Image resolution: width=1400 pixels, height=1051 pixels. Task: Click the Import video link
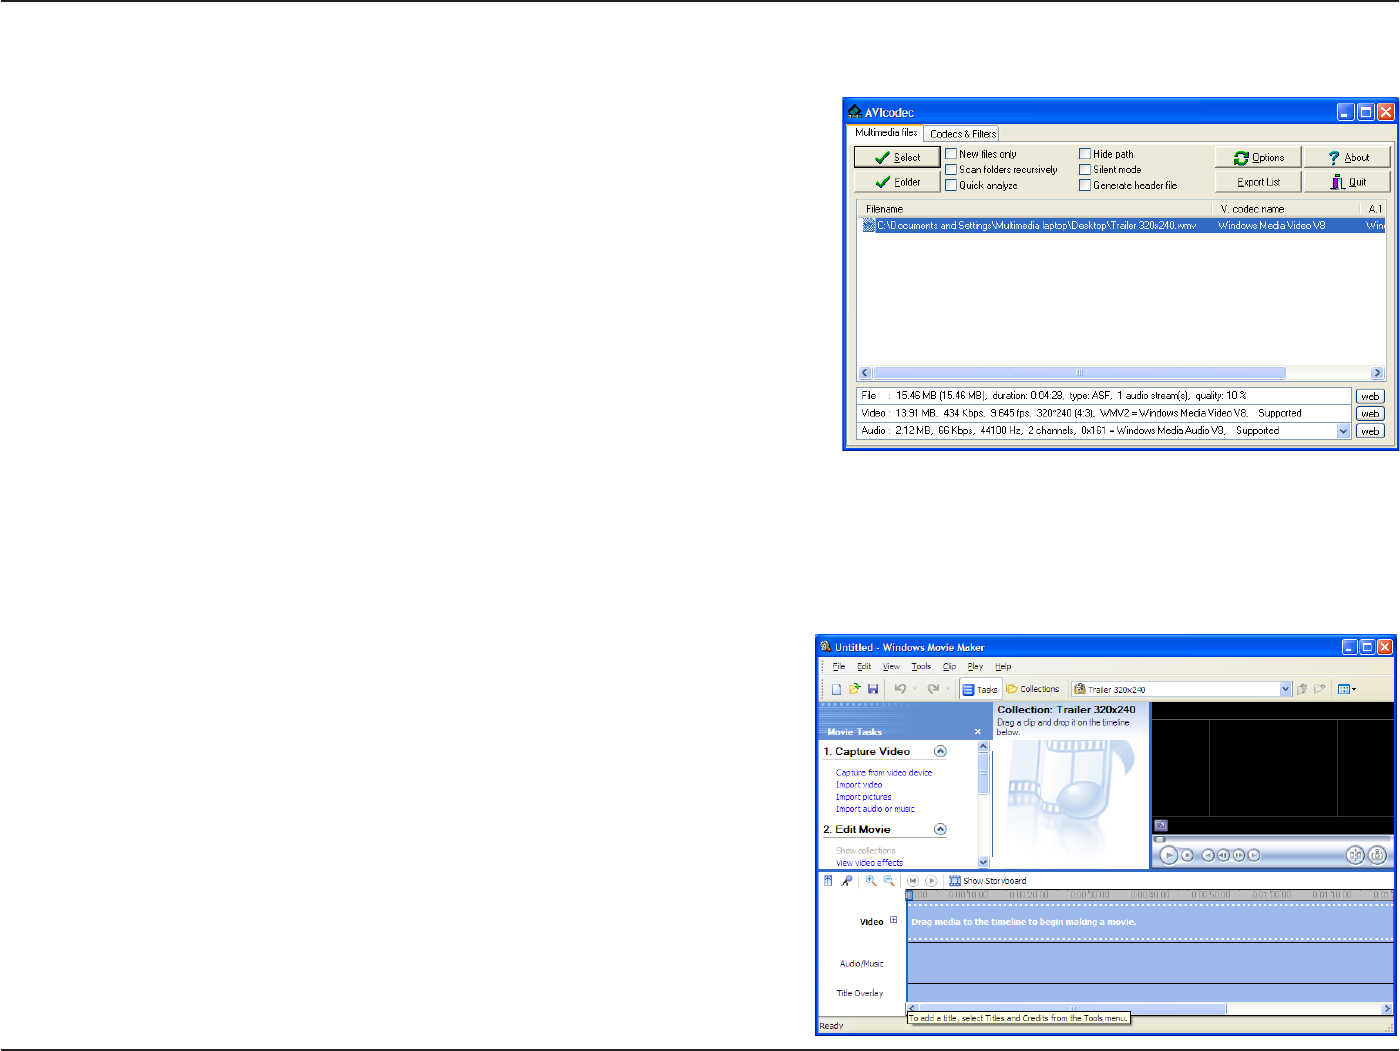point(859,785)
